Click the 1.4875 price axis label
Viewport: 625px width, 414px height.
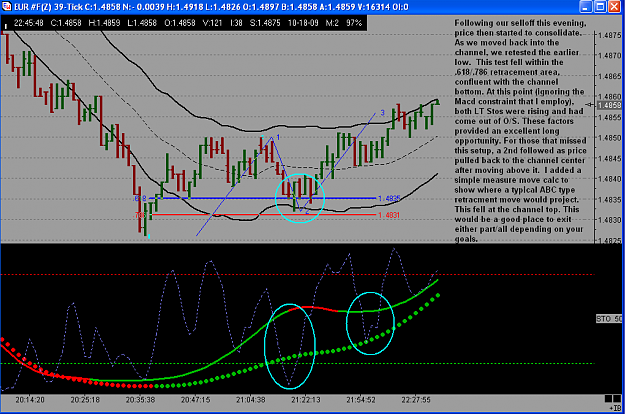click(610, 35)
